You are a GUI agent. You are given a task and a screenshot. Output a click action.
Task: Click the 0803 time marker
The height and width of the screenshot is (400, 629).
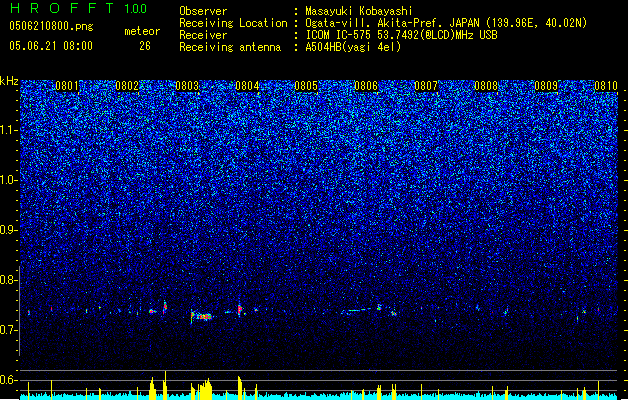pos(187,86)
